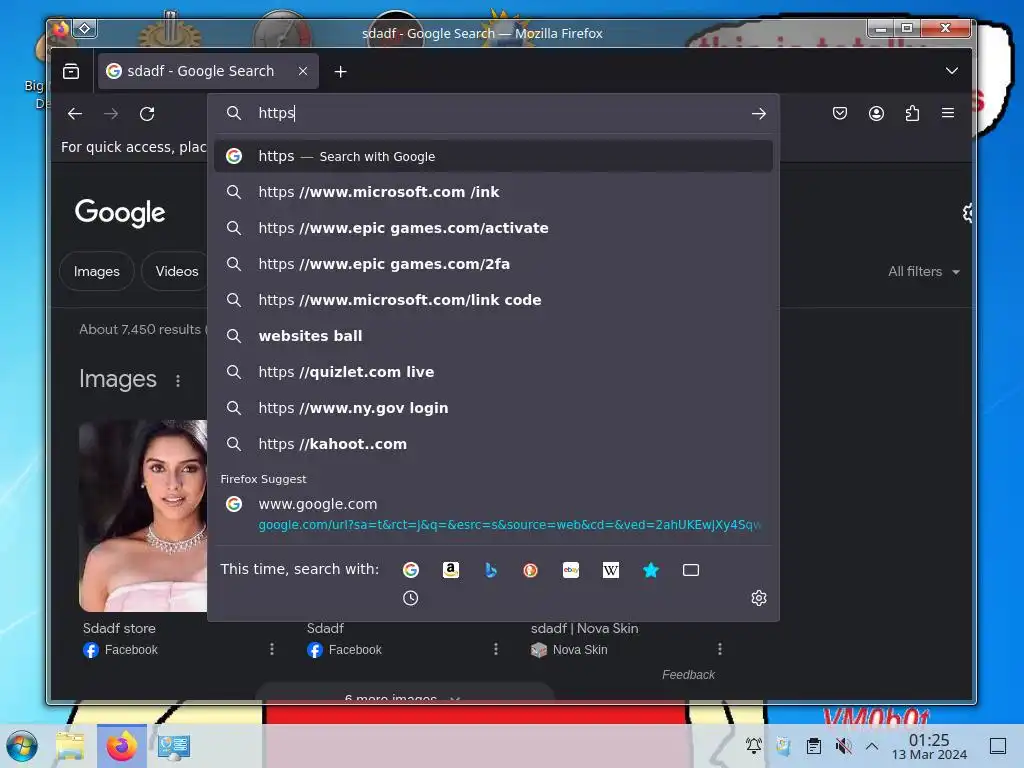
Task: Open the www.google.com Firefox Suggest entry
Action: click(493, 514)
